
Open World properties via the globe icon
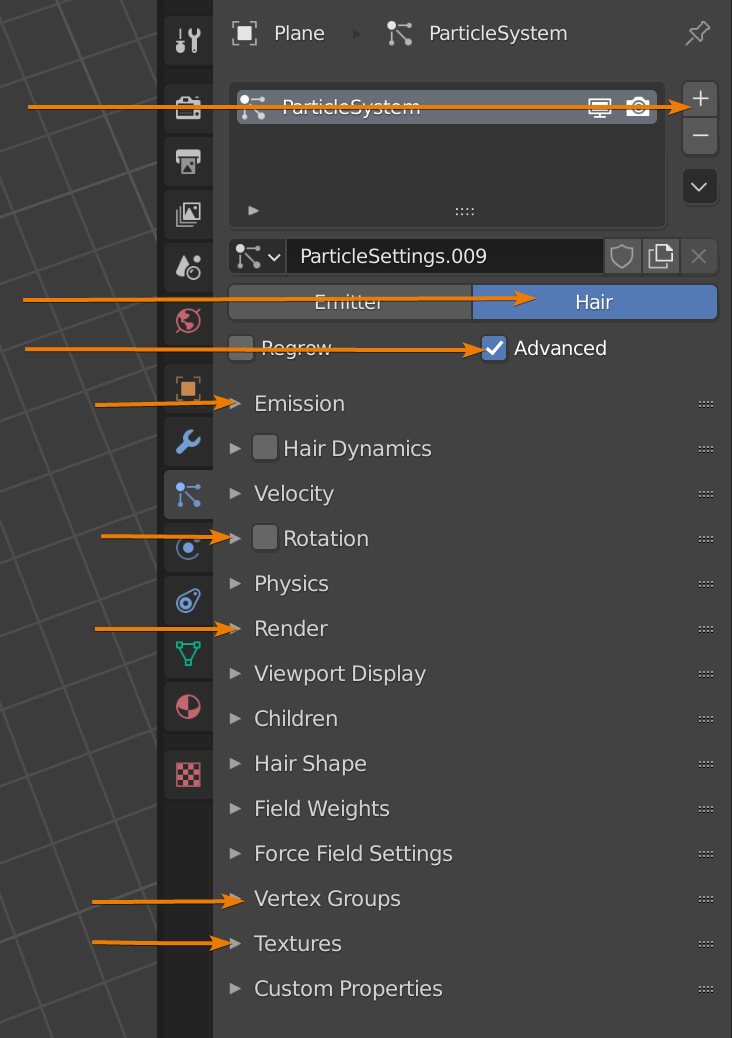point(187,319)
